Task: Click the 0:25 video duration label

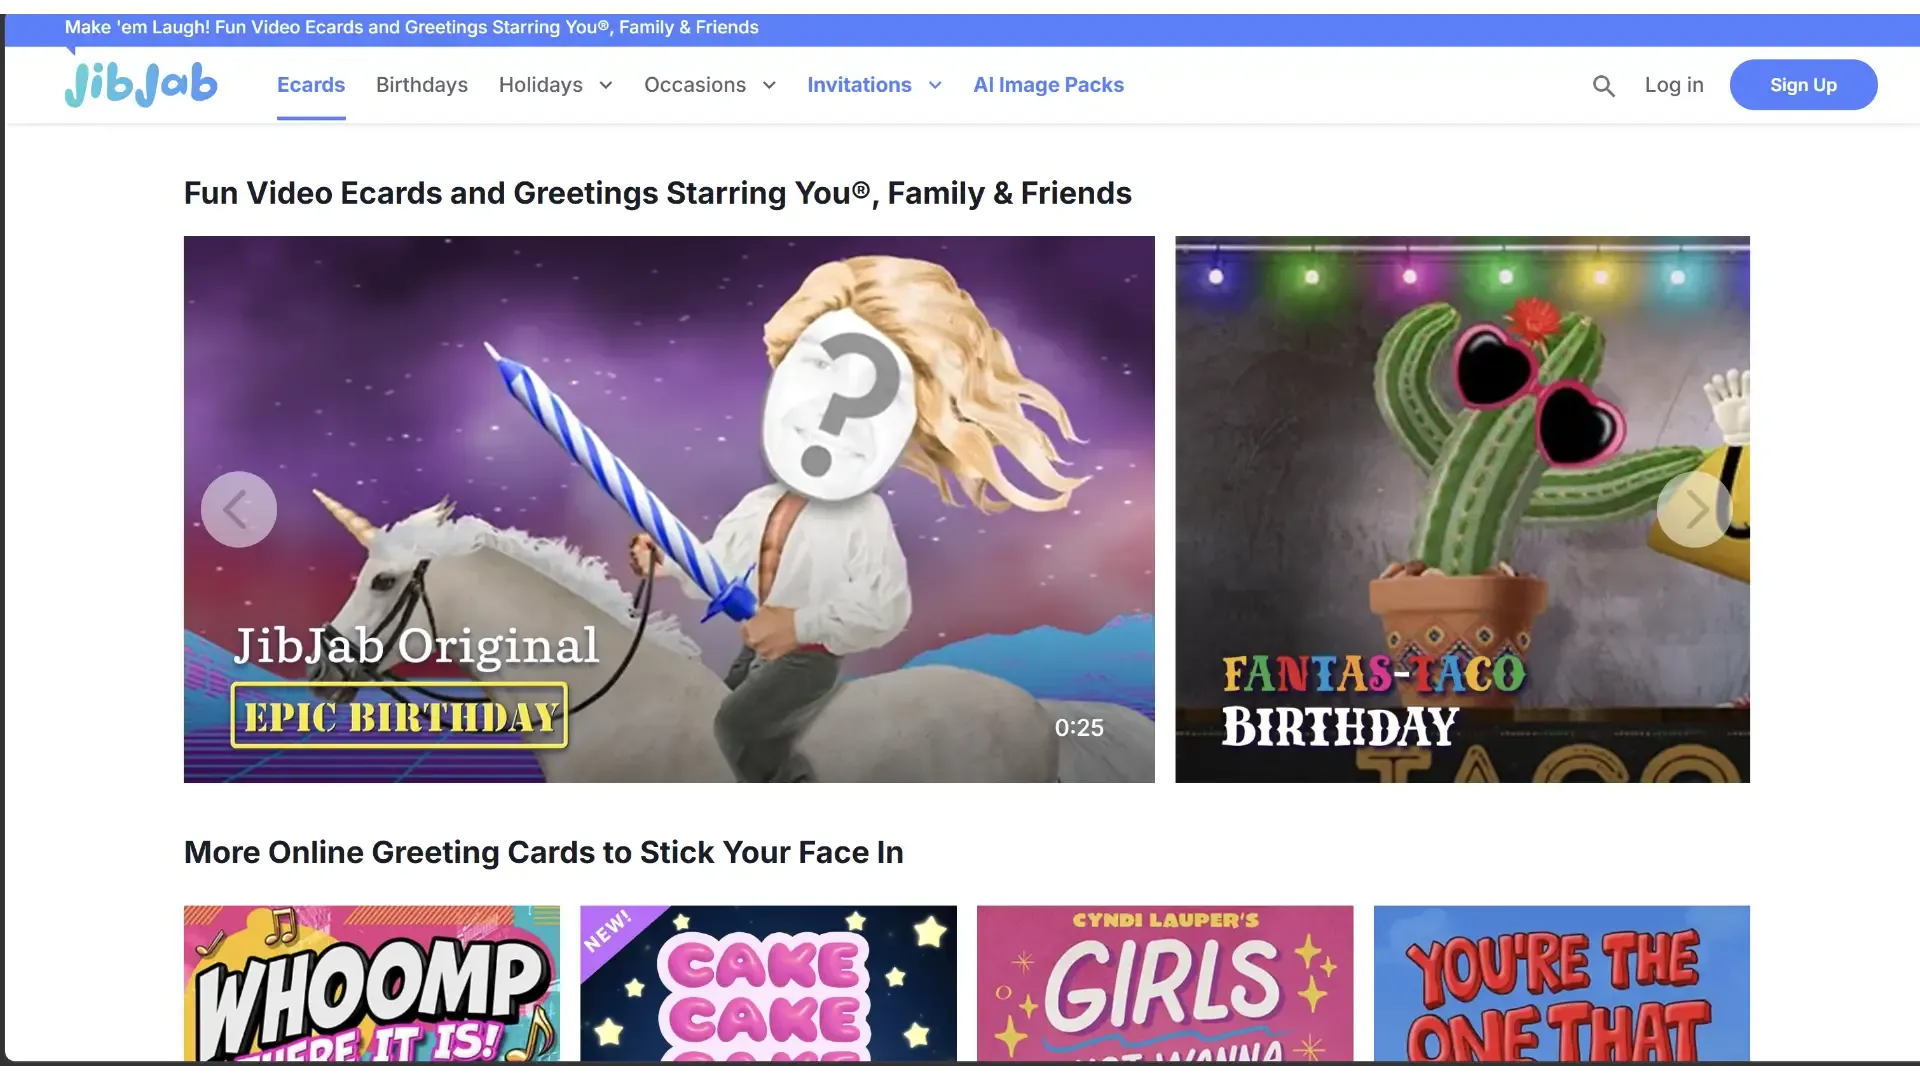Action: (1079, 728)
